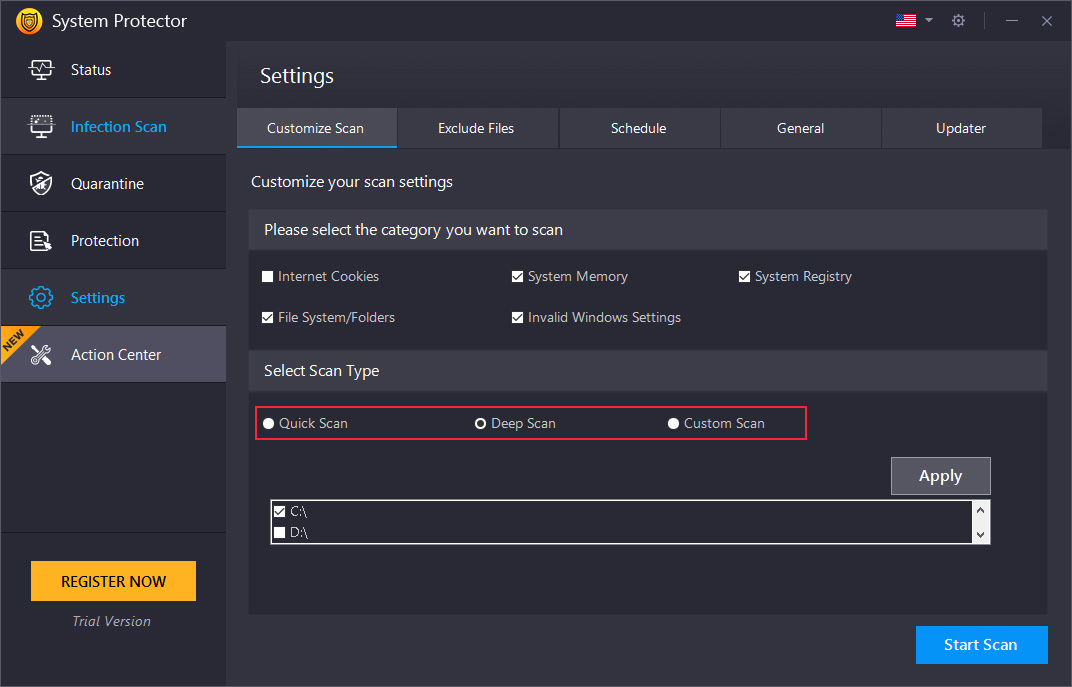
Task: Open Action Center via its wrench icon
Action: pyautogui.click(x=41, y=353)
